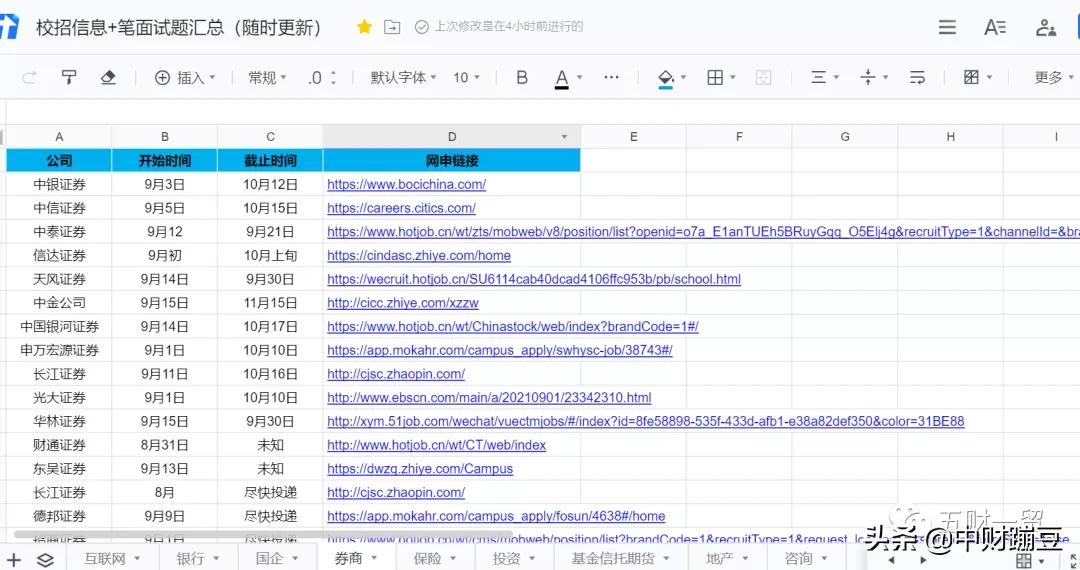
Task: Click the borders grid icon
Action: tap(715, 77)
